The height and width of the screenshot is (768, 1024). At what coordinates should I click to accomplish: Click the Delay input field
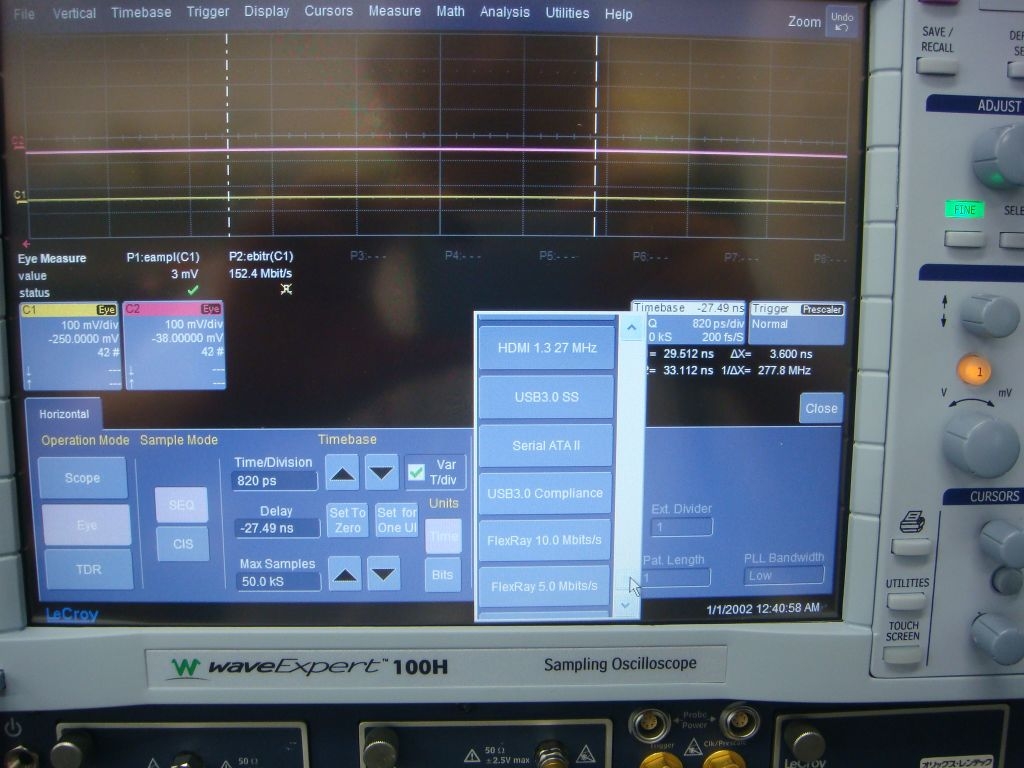pos(275,528)
